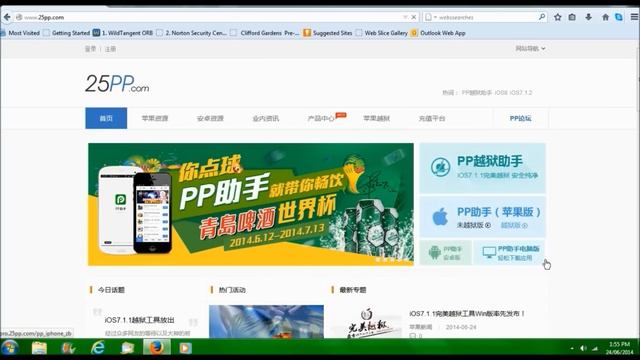Open the iOS7.1.1完美越狱工具Win版 article link
640x360 pixels.
(467, 313)
